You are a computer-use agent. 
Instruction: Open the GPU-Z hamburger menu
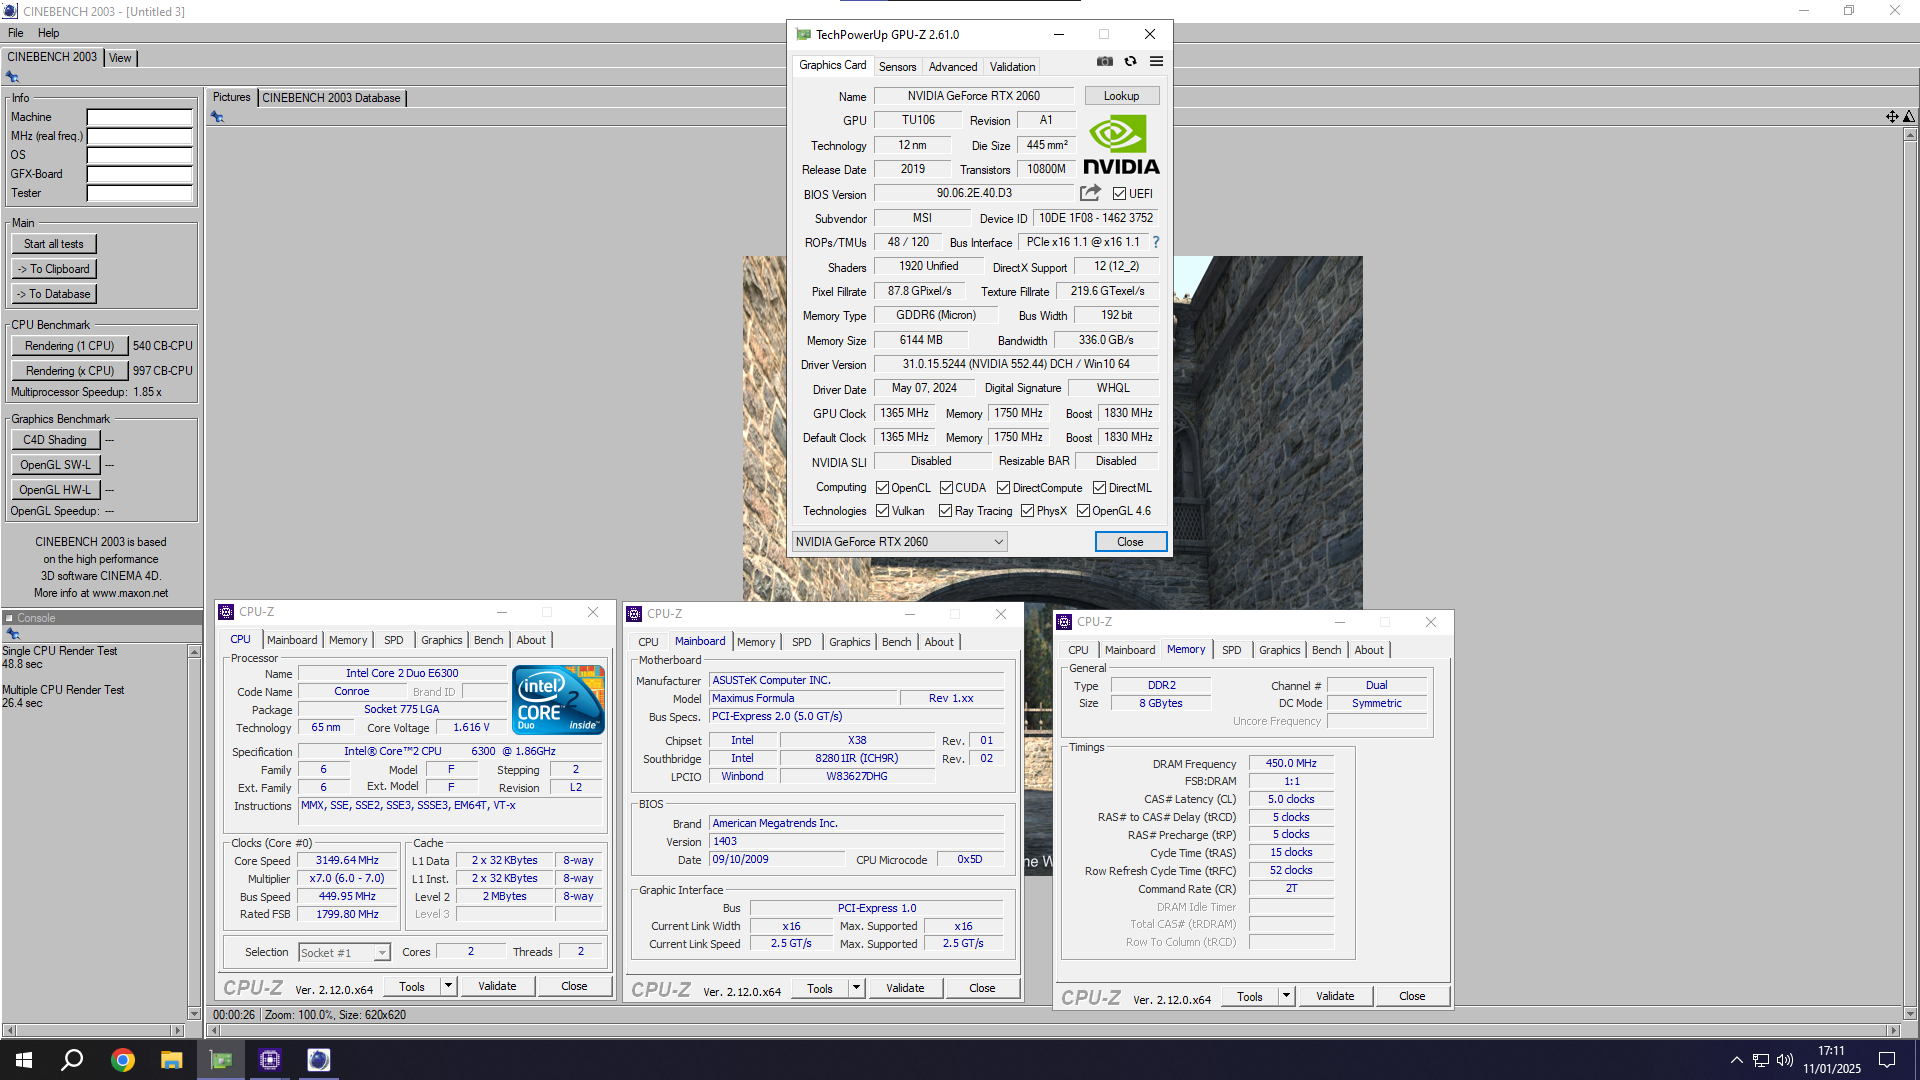[1156, 62]
